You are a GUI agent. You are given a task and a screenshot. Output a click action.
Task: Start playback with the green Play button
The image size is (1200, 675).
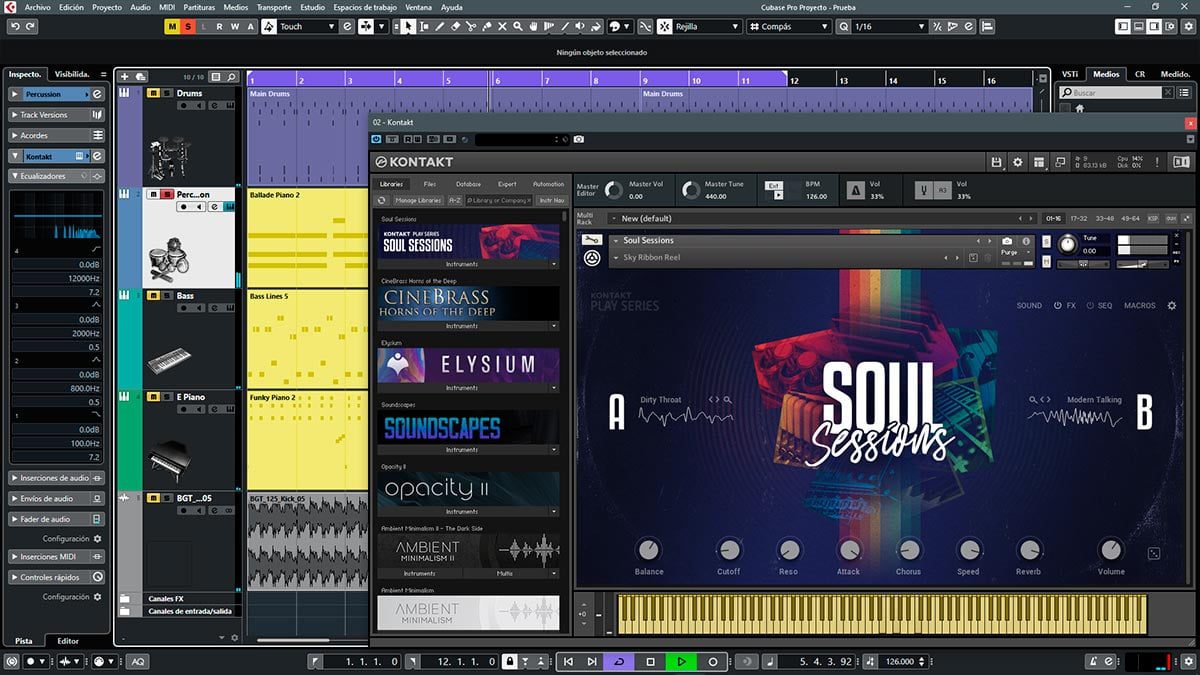click(x=681, y=662)
